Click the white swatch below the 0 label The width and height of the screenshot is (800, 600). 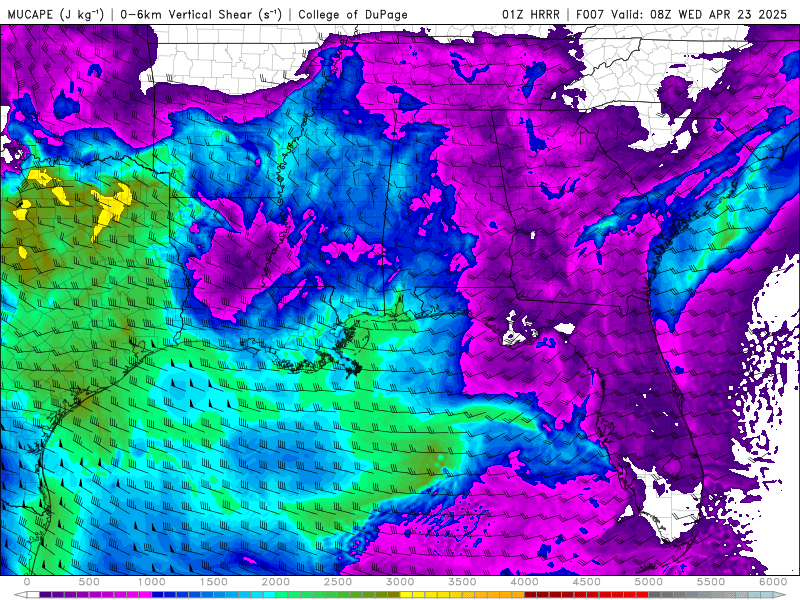point(33,595)
